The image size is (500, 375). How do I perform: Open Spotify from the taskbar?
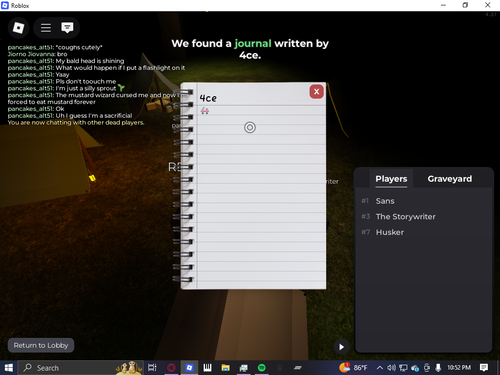pyautogui.click(x=262, y=368)
